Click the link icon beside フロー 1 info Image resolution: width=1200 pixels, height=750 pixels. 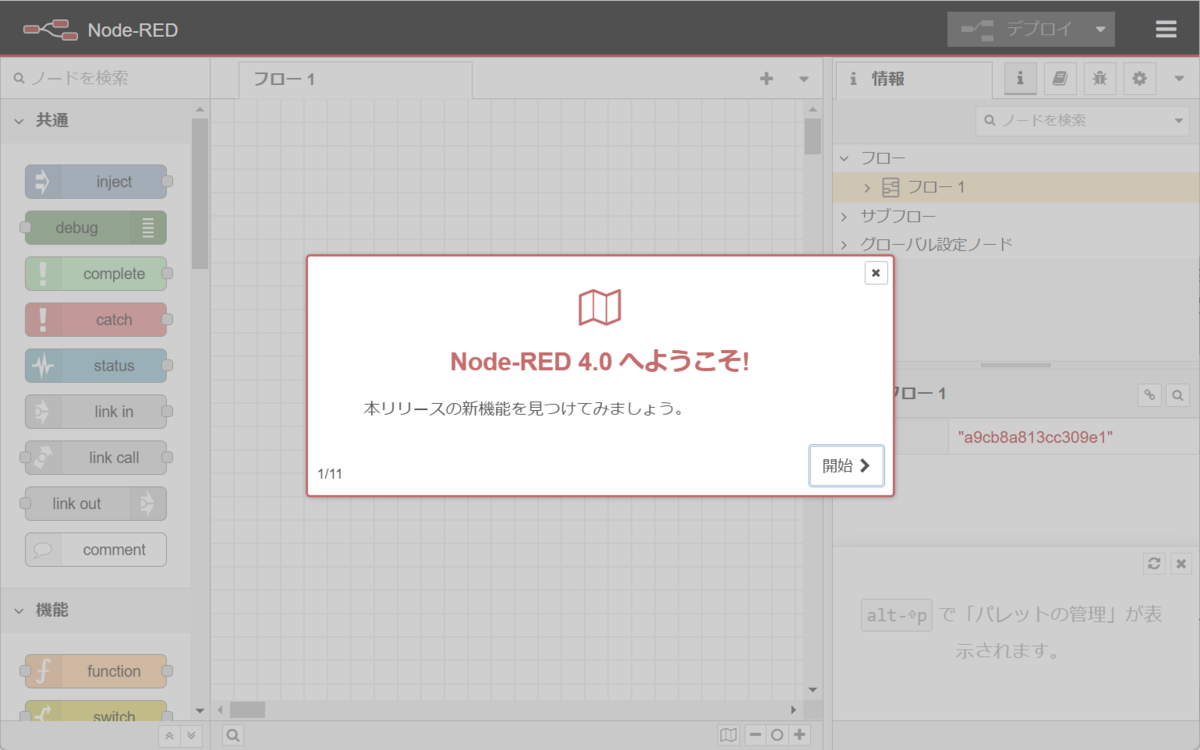[1150, 395]
